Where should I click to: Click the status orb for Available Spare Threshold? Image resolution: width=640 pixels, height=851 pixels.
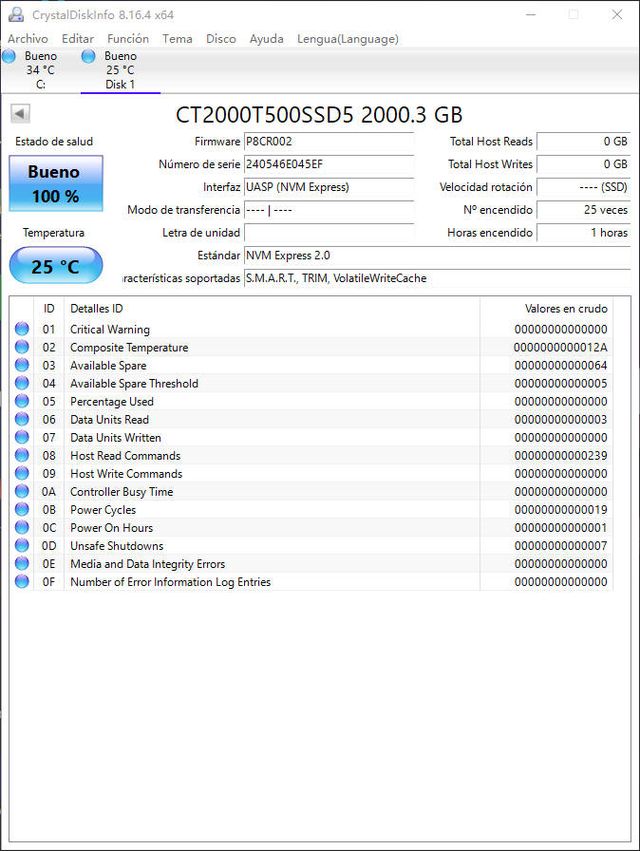pos(22,383)
